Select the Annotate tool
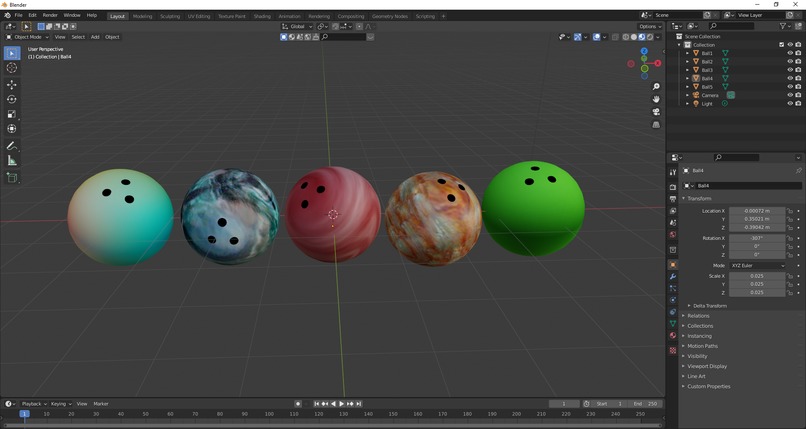 (x=12, y=146)
